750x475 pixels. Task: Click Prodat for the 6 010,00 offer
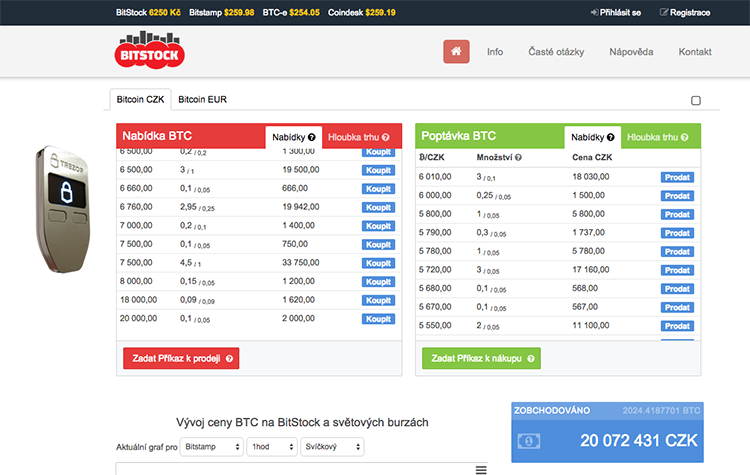click(677, 177)
